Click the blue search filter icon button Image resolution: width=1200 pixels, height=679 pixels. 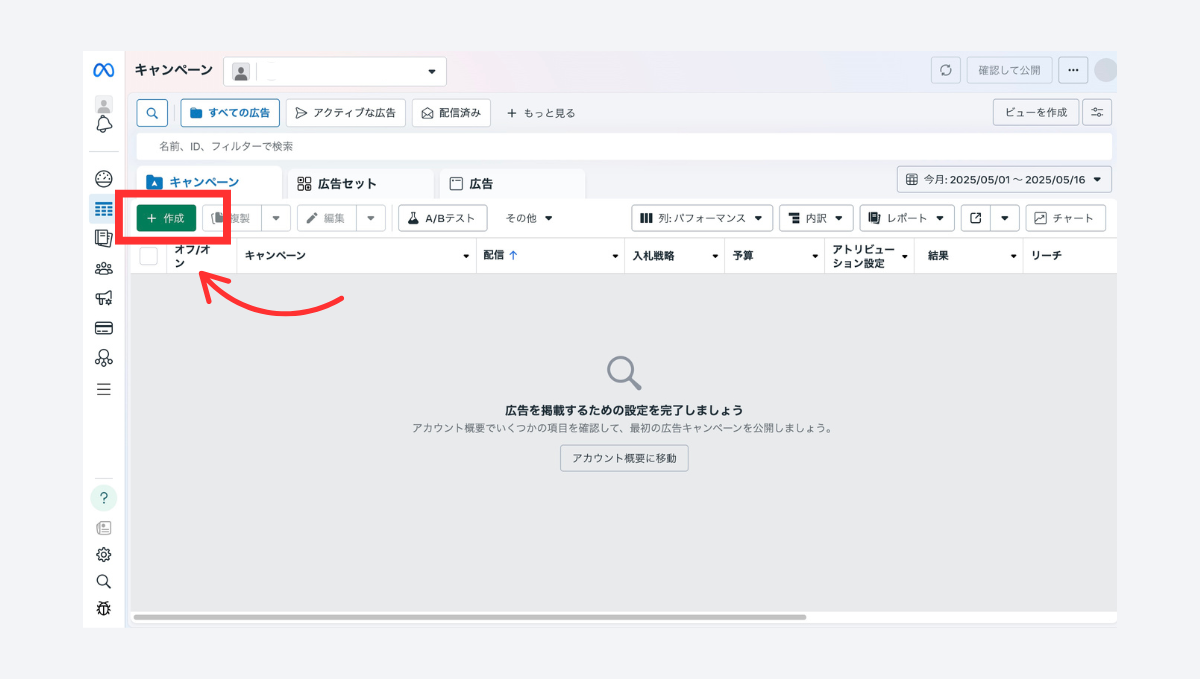(152, 113)
